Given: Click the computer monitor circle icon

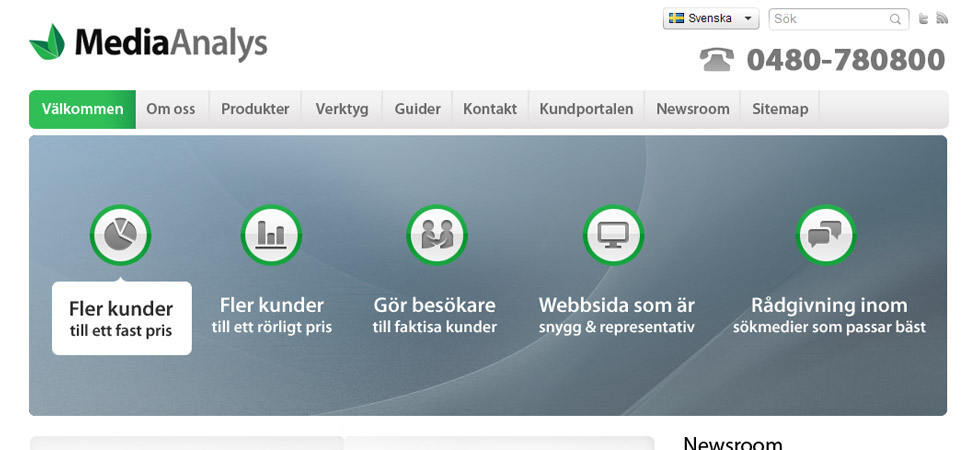Looking at the screenshot, I should tap(613, 235).
